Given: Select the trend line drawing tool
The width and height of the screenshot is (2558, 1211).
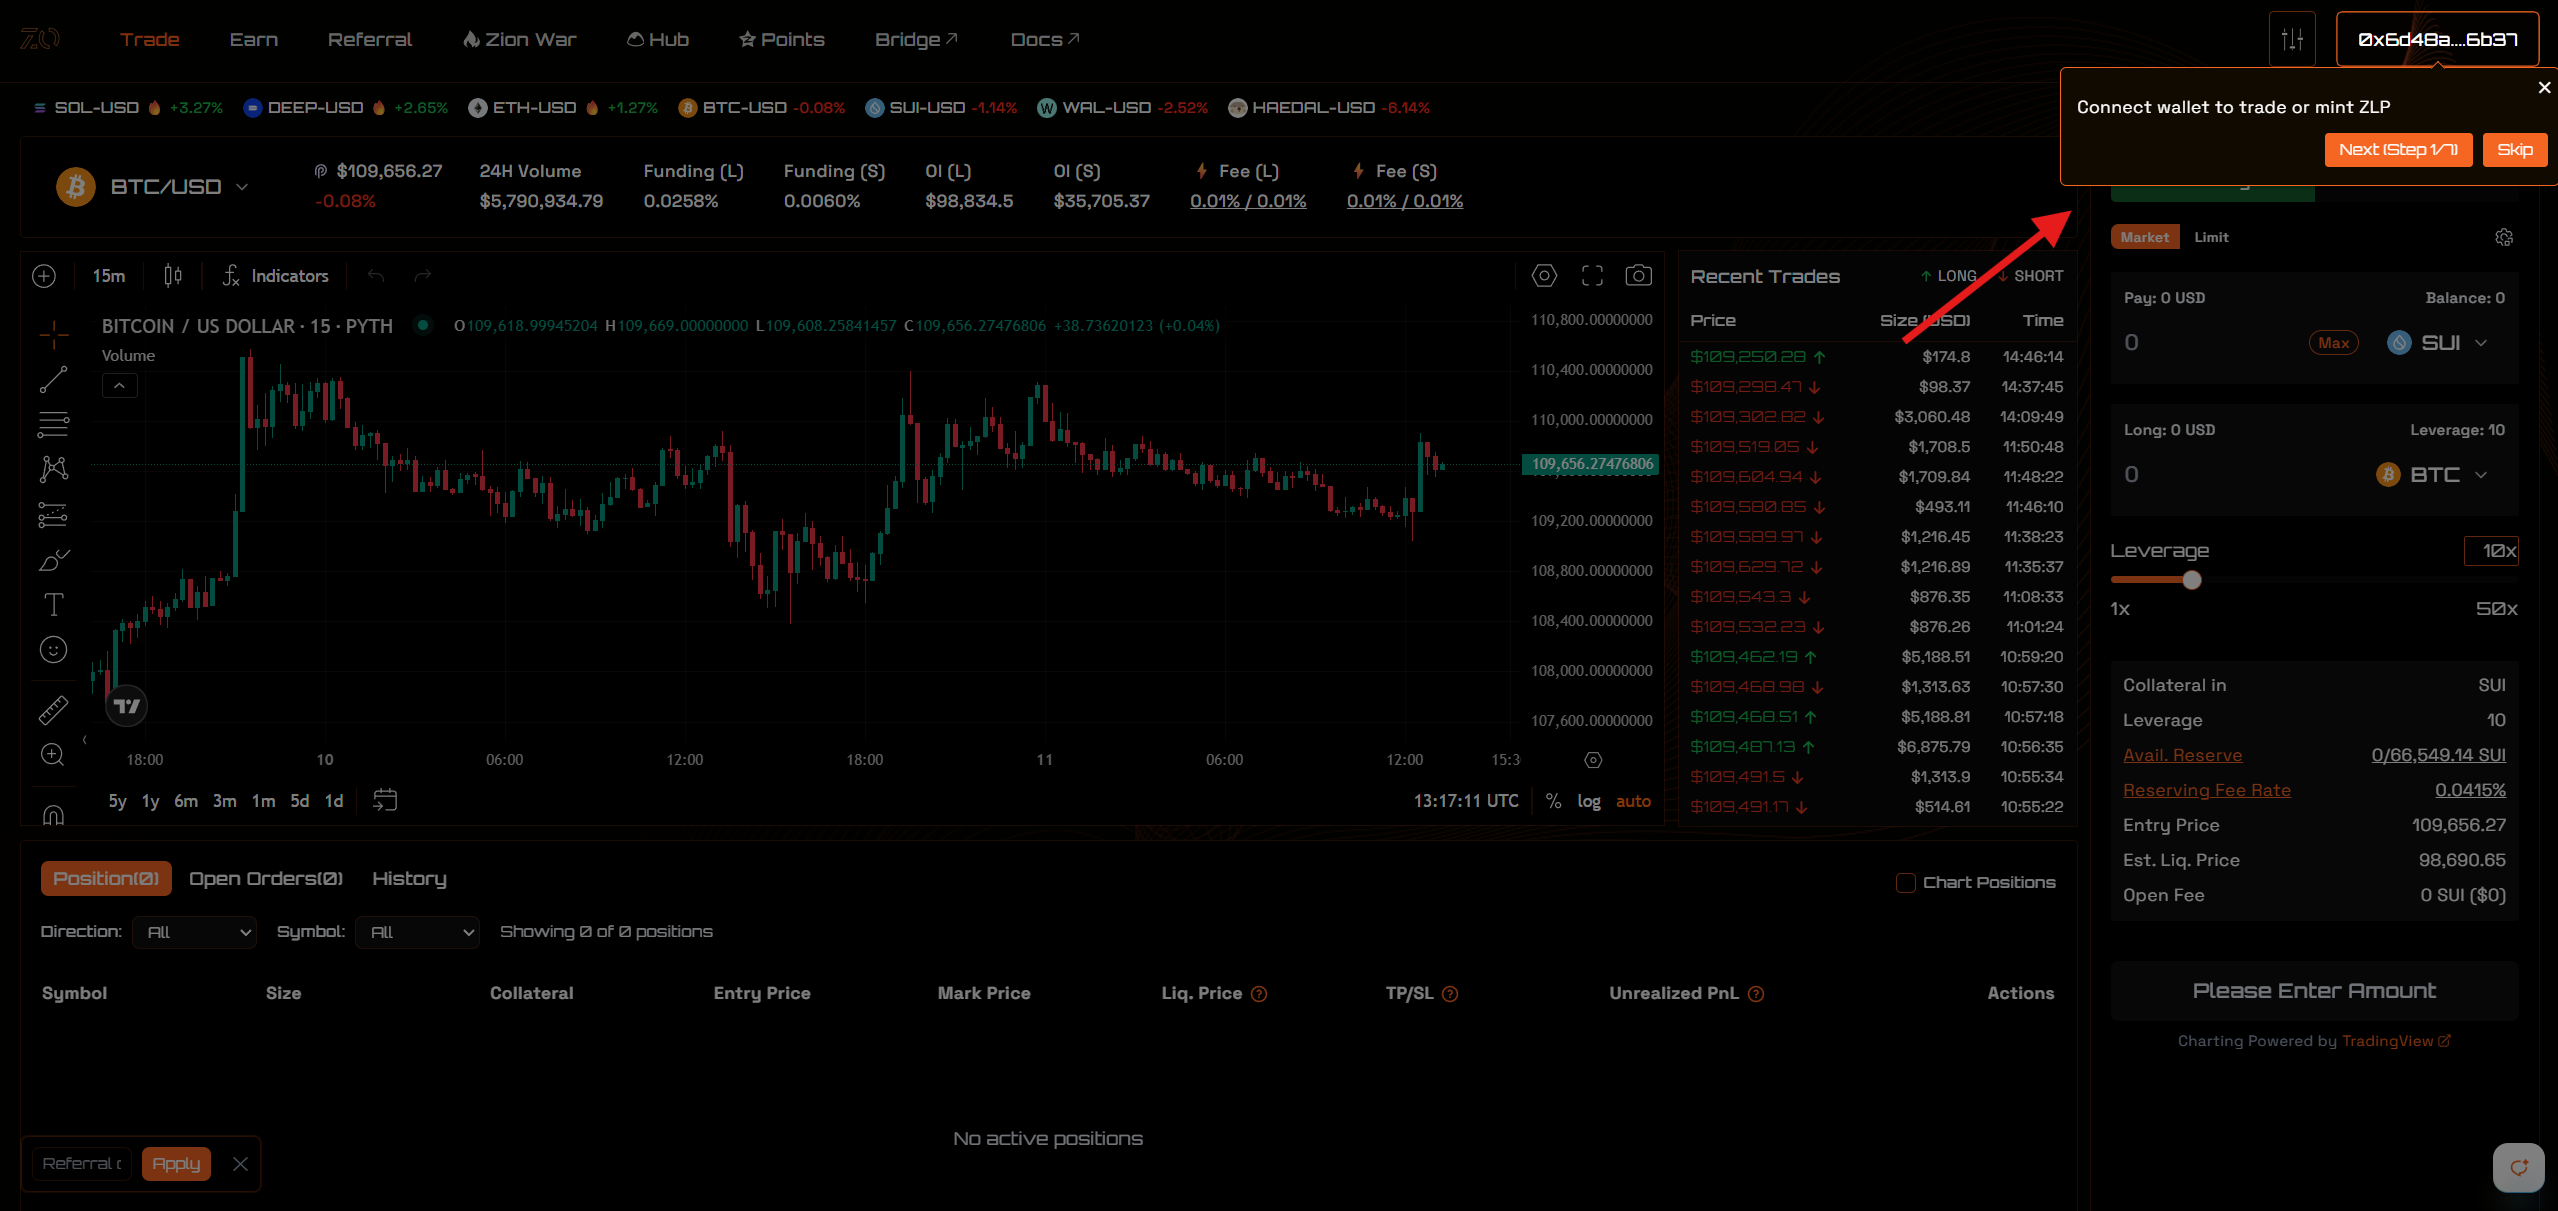Looking at the screenshot, I should click(53, 379).
